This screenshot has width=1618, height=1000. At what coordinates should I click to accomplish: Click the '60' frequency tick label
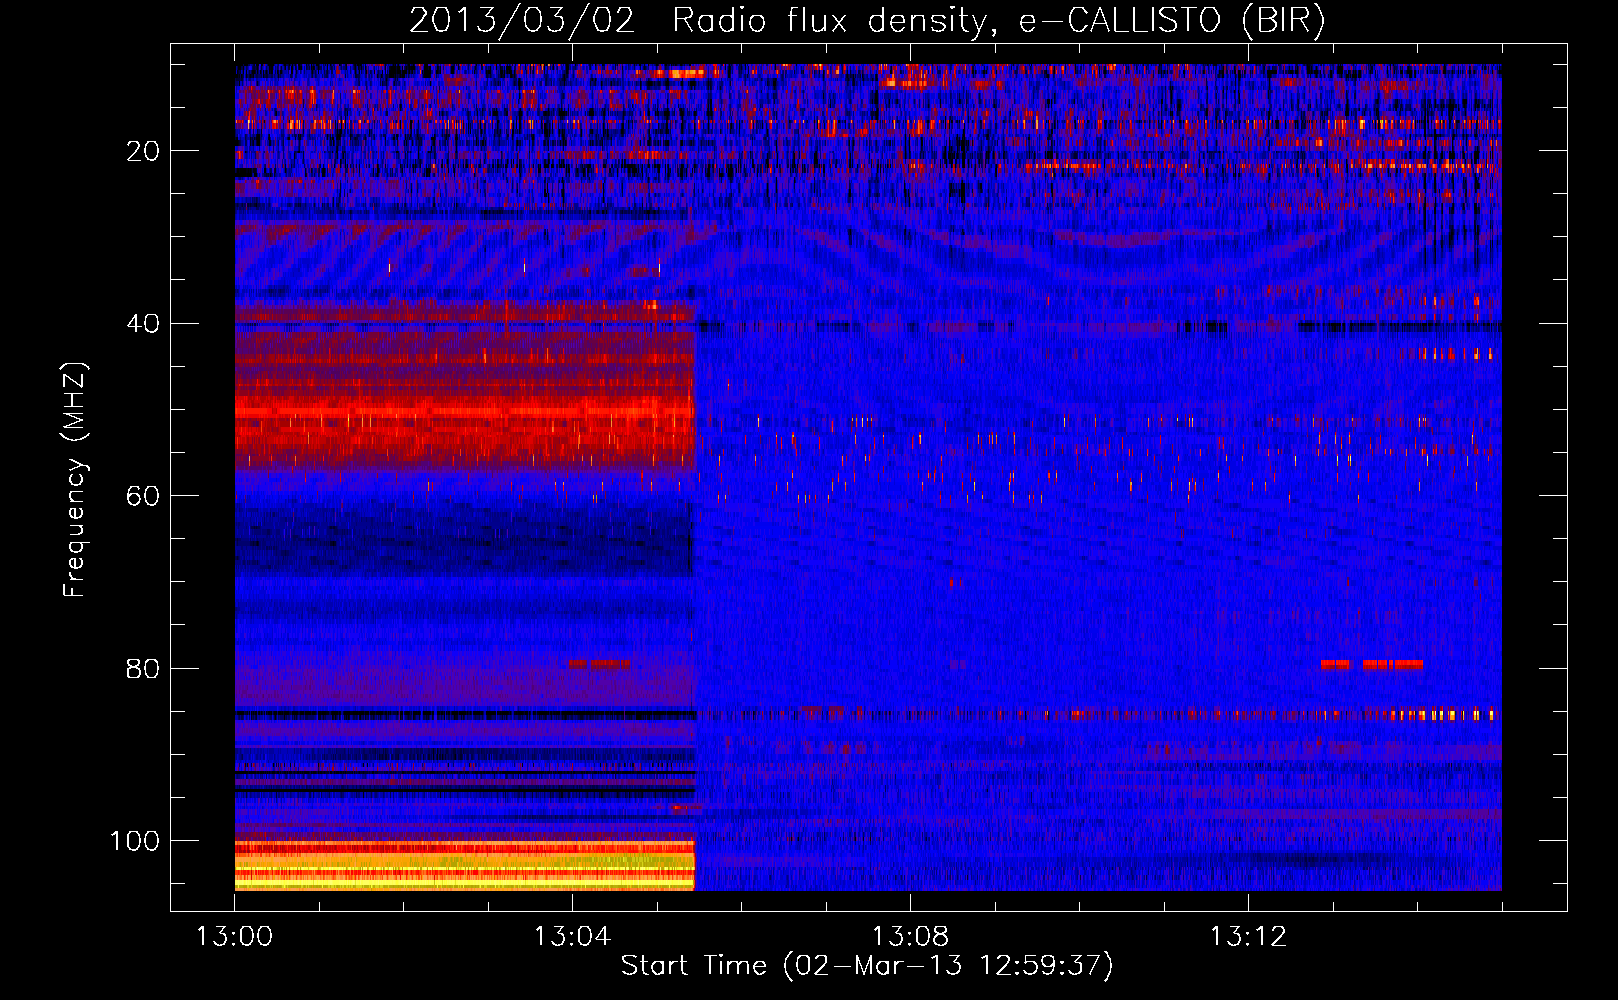pos(143,496)
